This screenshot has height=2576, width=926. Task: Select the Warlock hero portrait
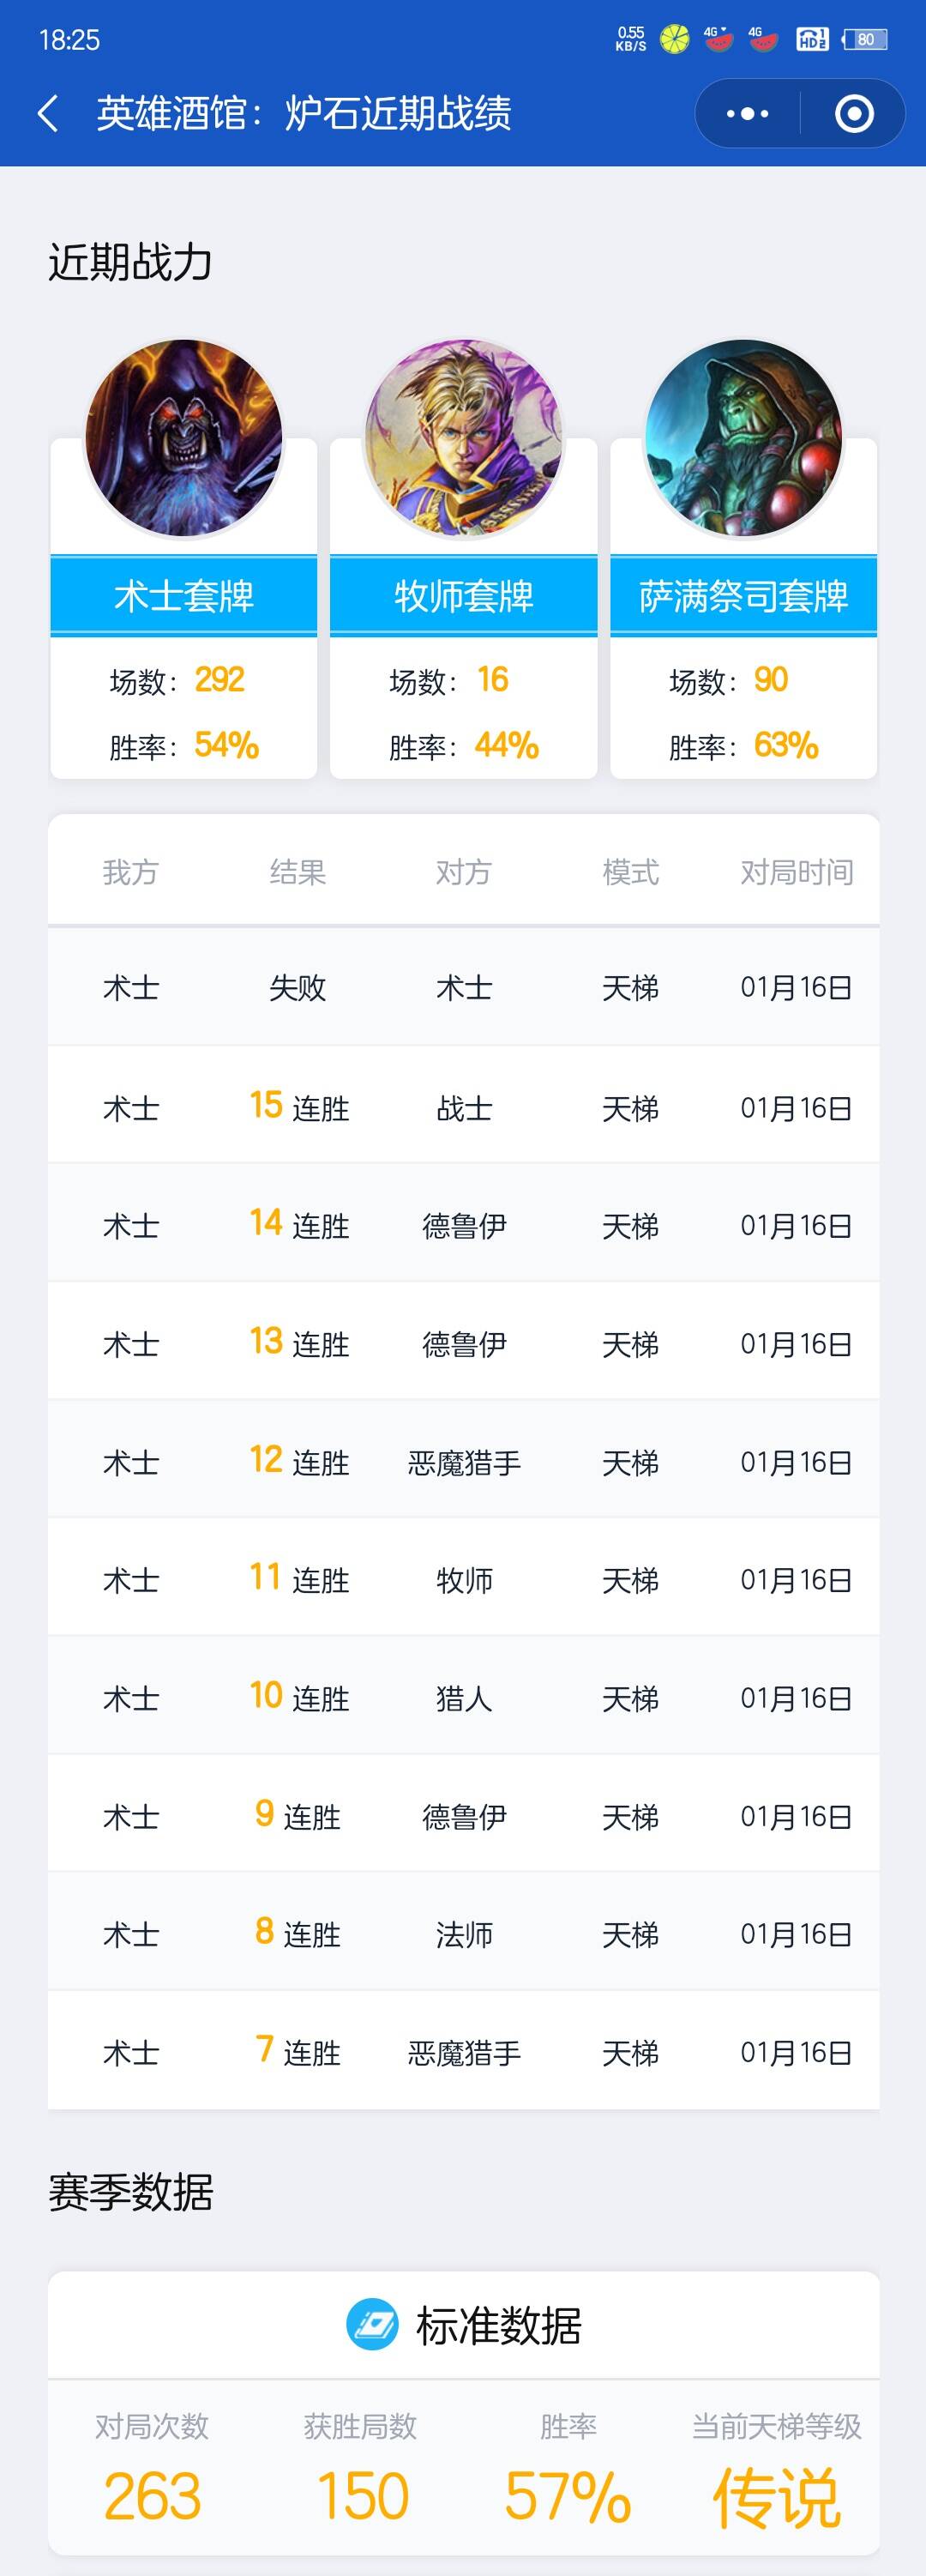tap(184, 438)
